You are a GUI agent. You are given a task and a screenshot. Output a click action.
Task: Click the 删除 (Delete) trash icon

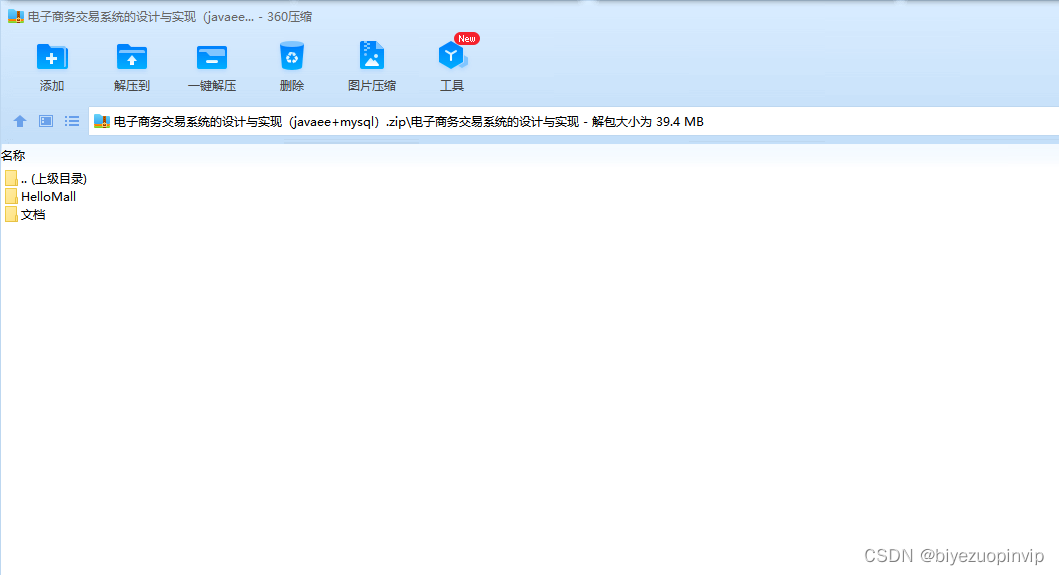coord(292,56)
